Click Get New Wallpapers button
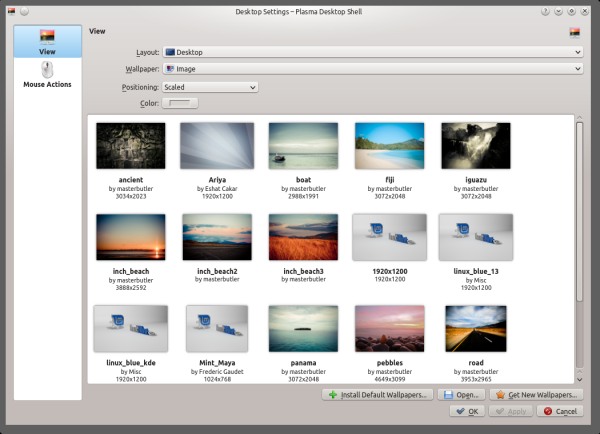 click(537, 395)
